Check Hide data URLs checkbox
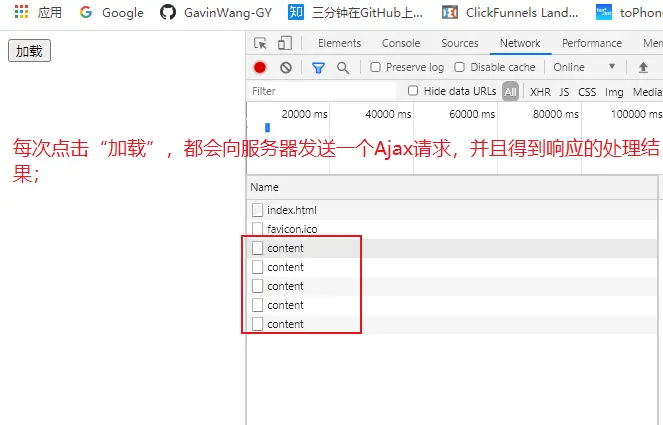The height and width of the screenshot is (425, 663). click(x=413, y=91)
